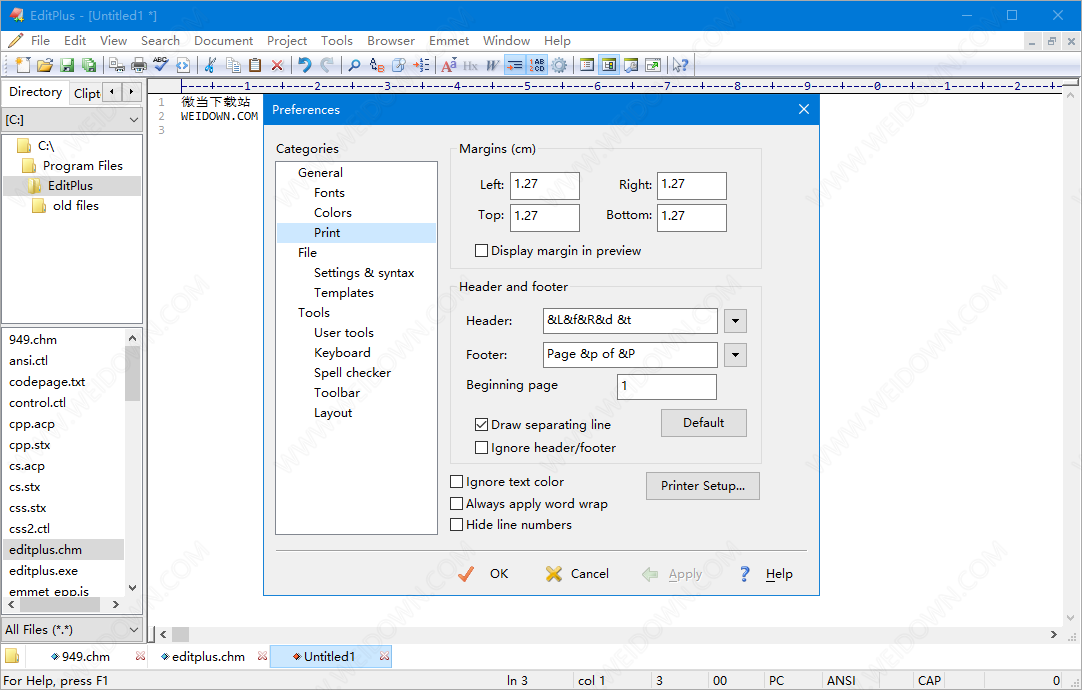The width and height of the screenshot is (1082, 690).
Task: Open Preferences with the gear icon
Action: coord(560,65)
